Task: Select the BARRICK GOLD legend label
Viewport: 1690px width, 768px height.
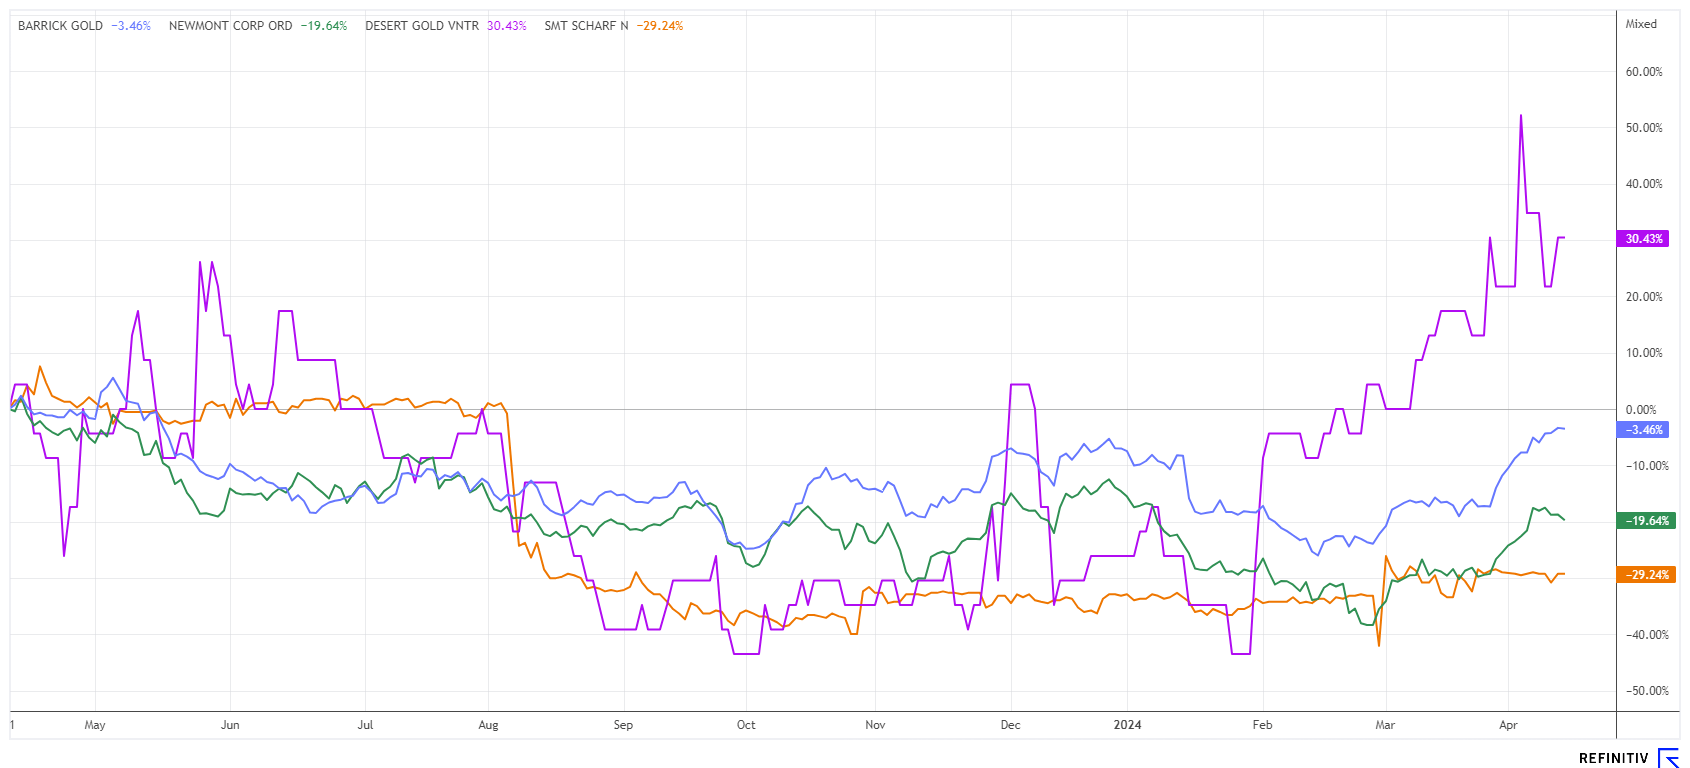Action: [60, 26]
